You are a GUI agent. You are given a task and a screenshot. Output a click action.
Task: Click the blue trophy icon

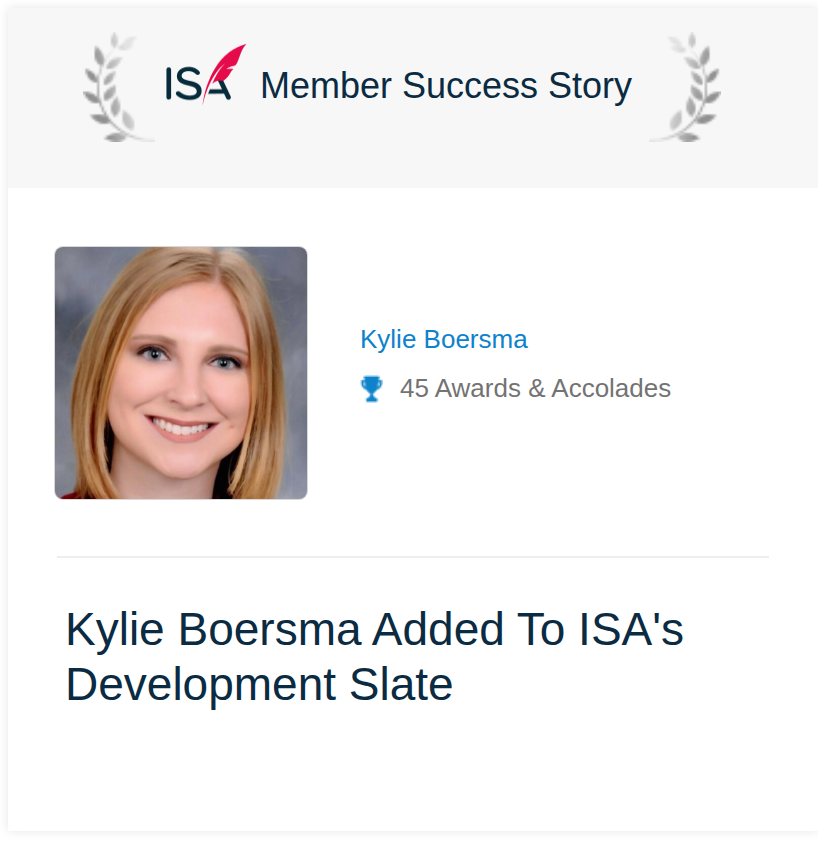point(372,389)
